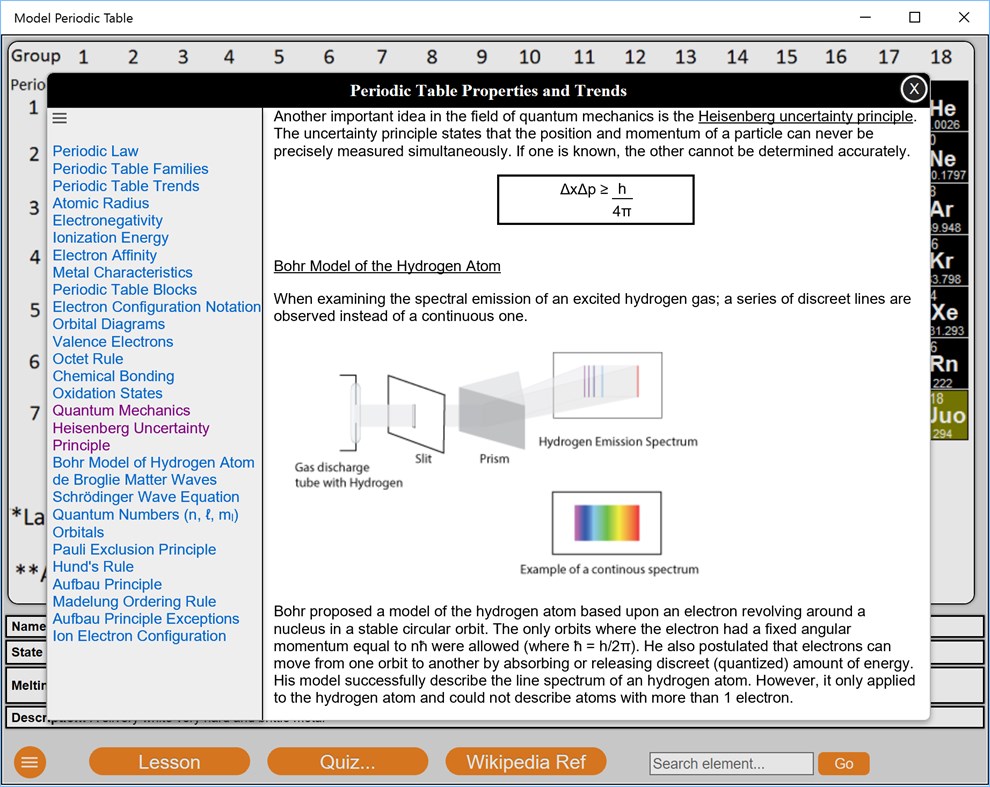The width and height of the screenshot is (990, 787).
Task: Open the Periodic Law topic
Action: pos(95,151)
